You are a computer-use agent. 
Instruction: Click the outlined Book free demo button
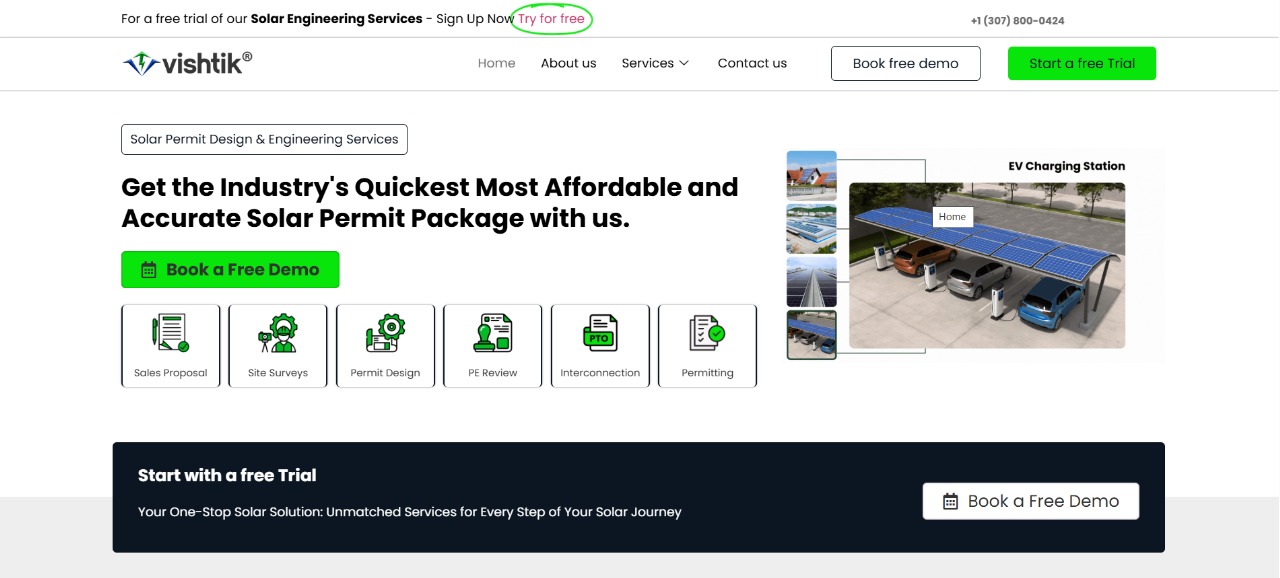pos(906,63)
